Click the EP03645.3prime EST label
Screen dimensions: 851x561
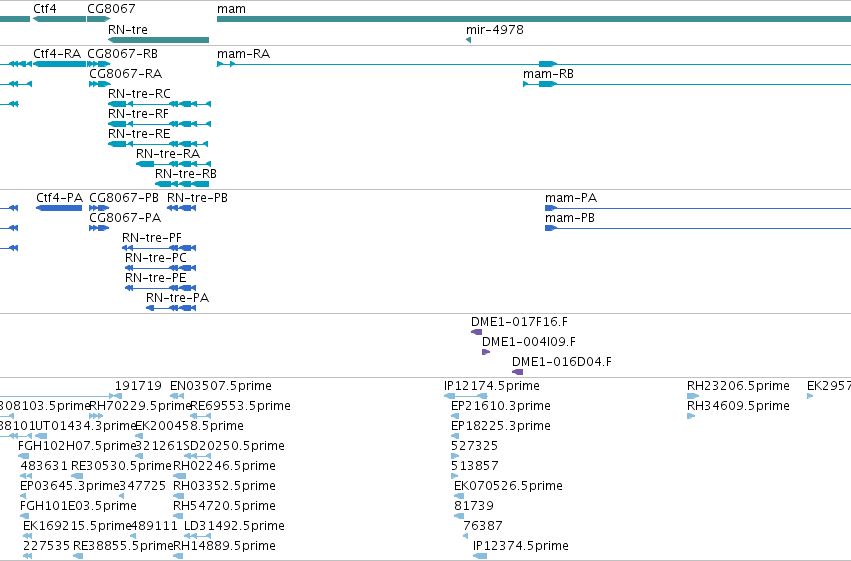click(69, 486)
